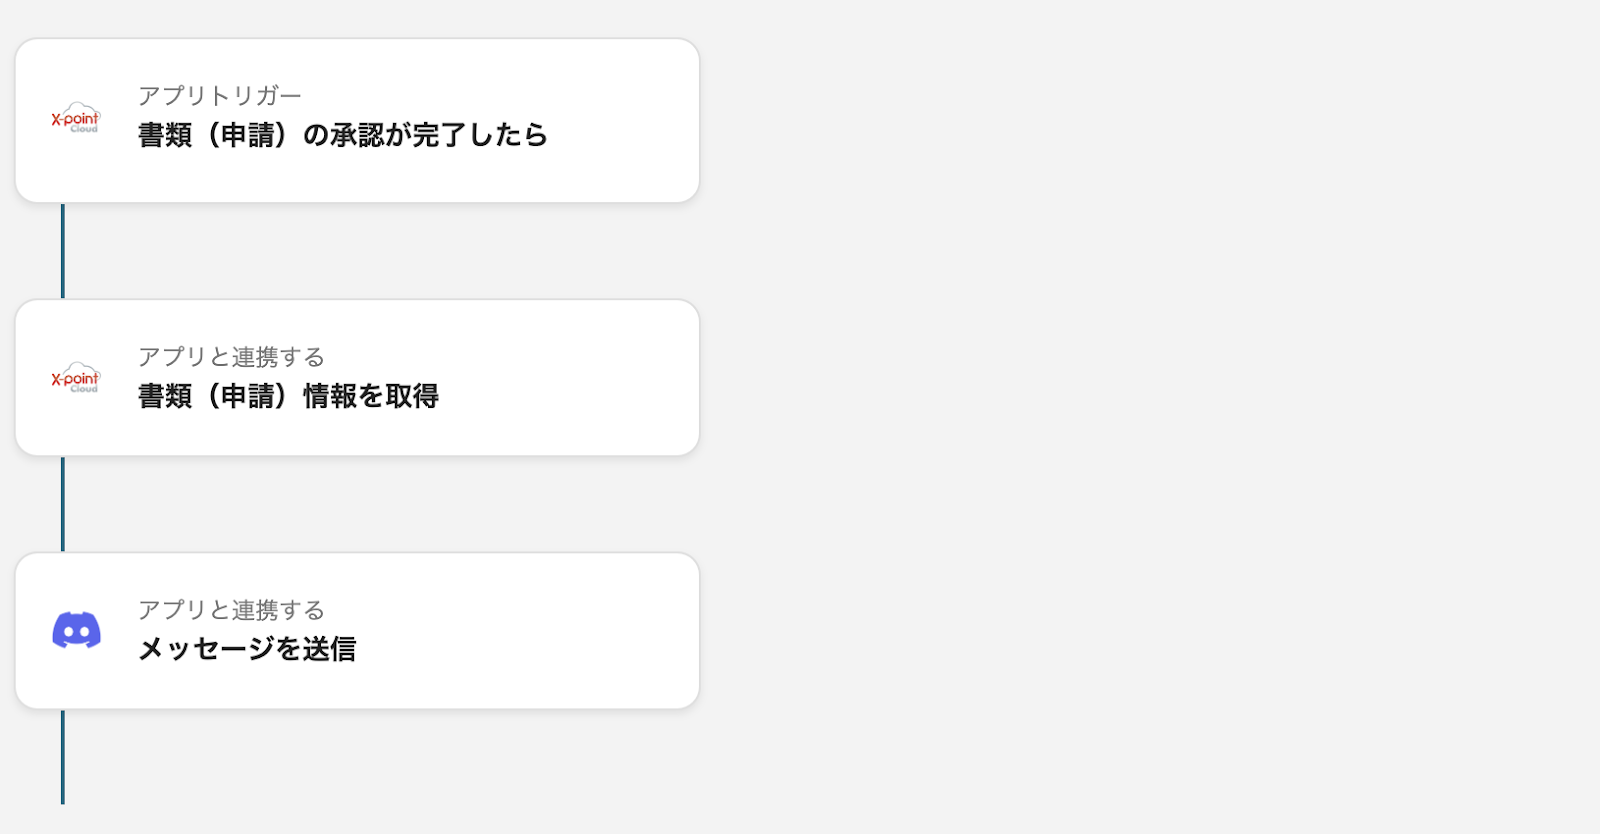Screen dimensions: 1600x834
Task: Open the 書類（申請）情報を取得 step title
Action: [288, 396]
